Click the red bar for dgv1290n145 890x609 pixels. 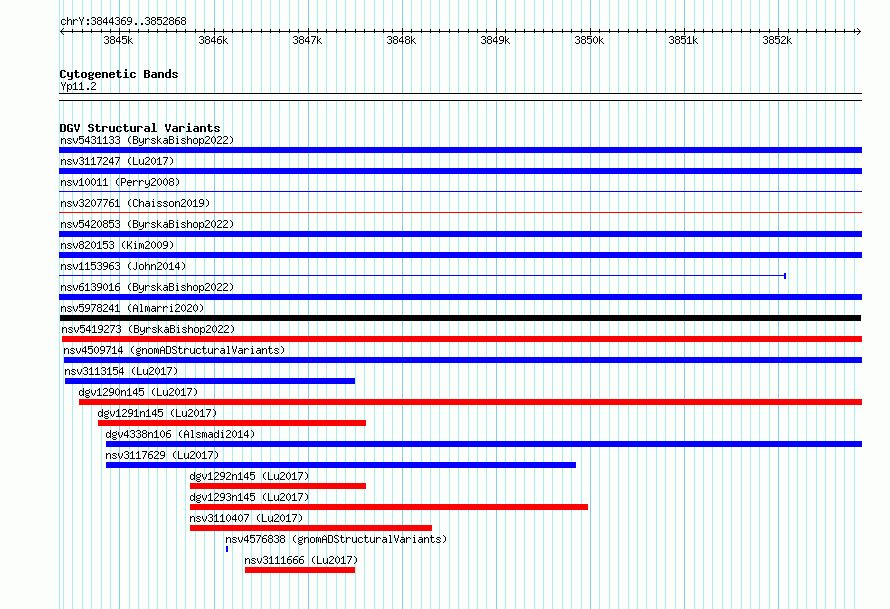pos(471,402)
